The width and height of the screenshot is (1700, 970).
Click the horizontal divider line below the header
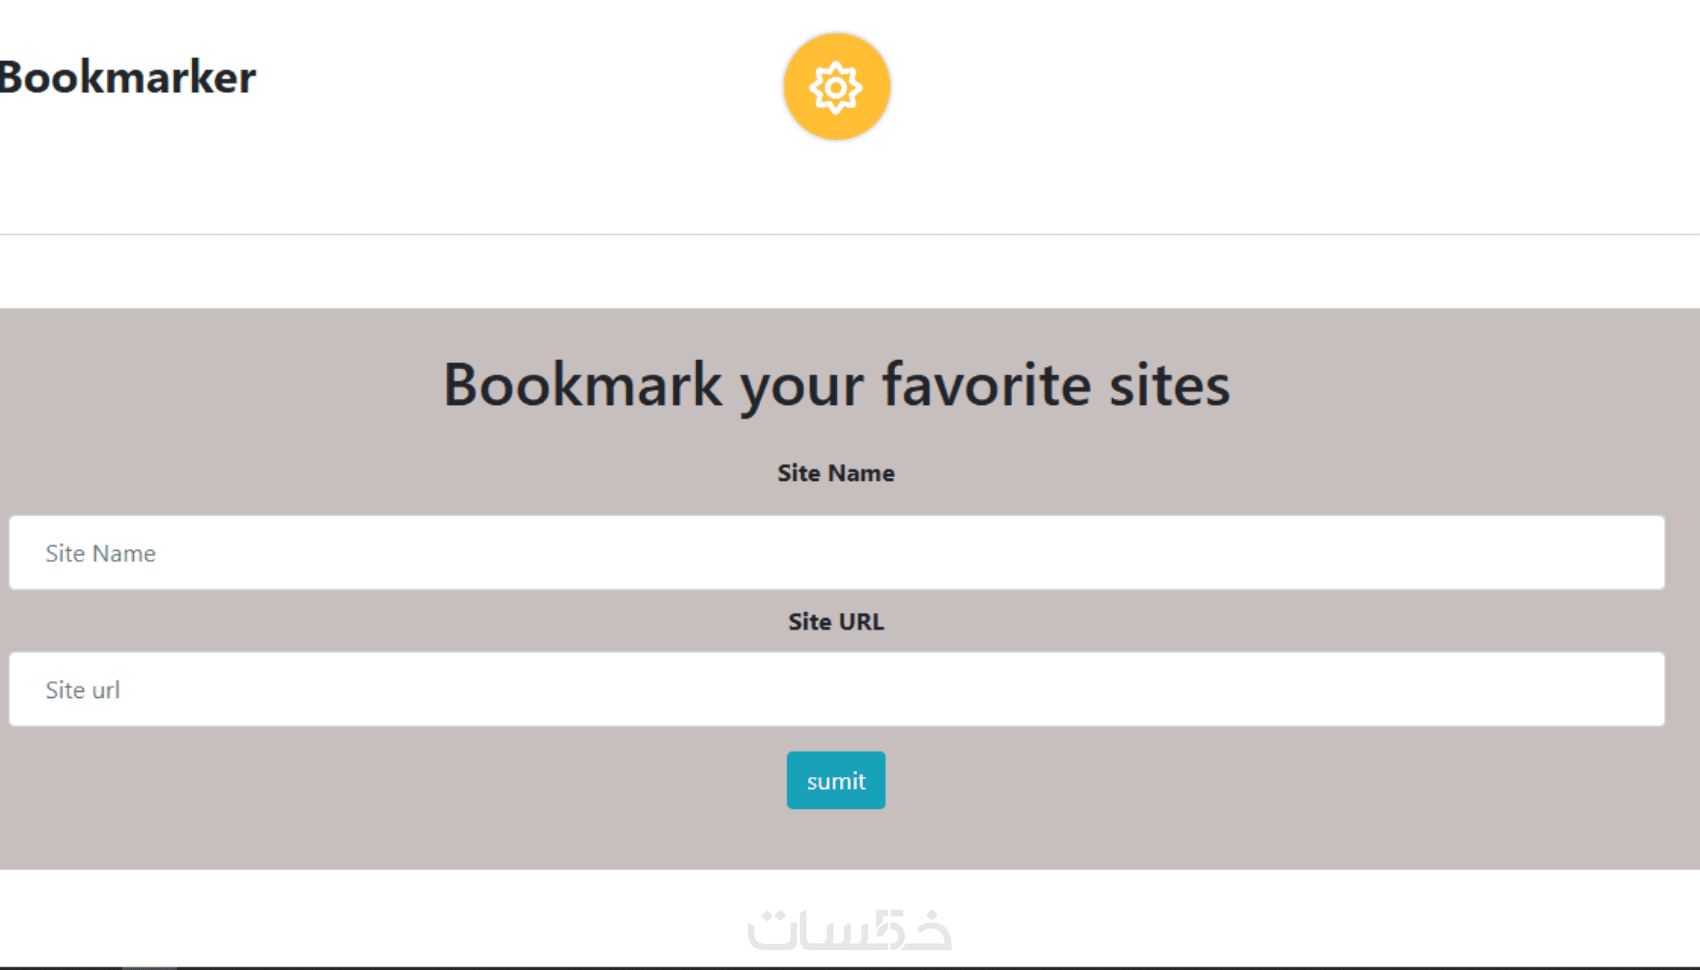click(x=850, y=235)
